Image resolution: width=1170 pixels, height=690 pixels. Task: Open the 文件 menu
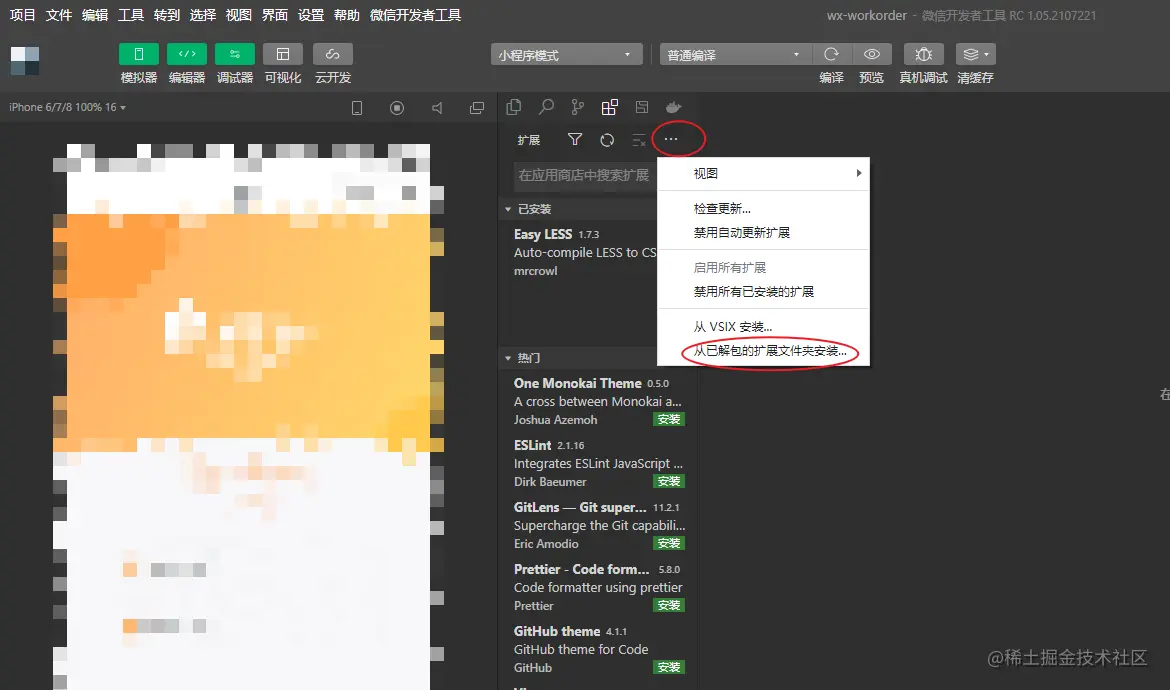[58, 15]
